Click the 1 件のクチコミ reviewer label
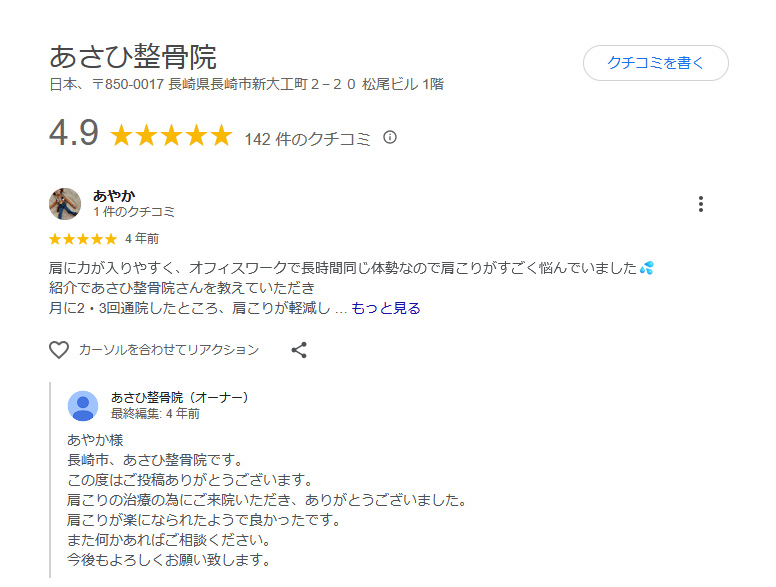The image size is (776, 587). point(134,212)
